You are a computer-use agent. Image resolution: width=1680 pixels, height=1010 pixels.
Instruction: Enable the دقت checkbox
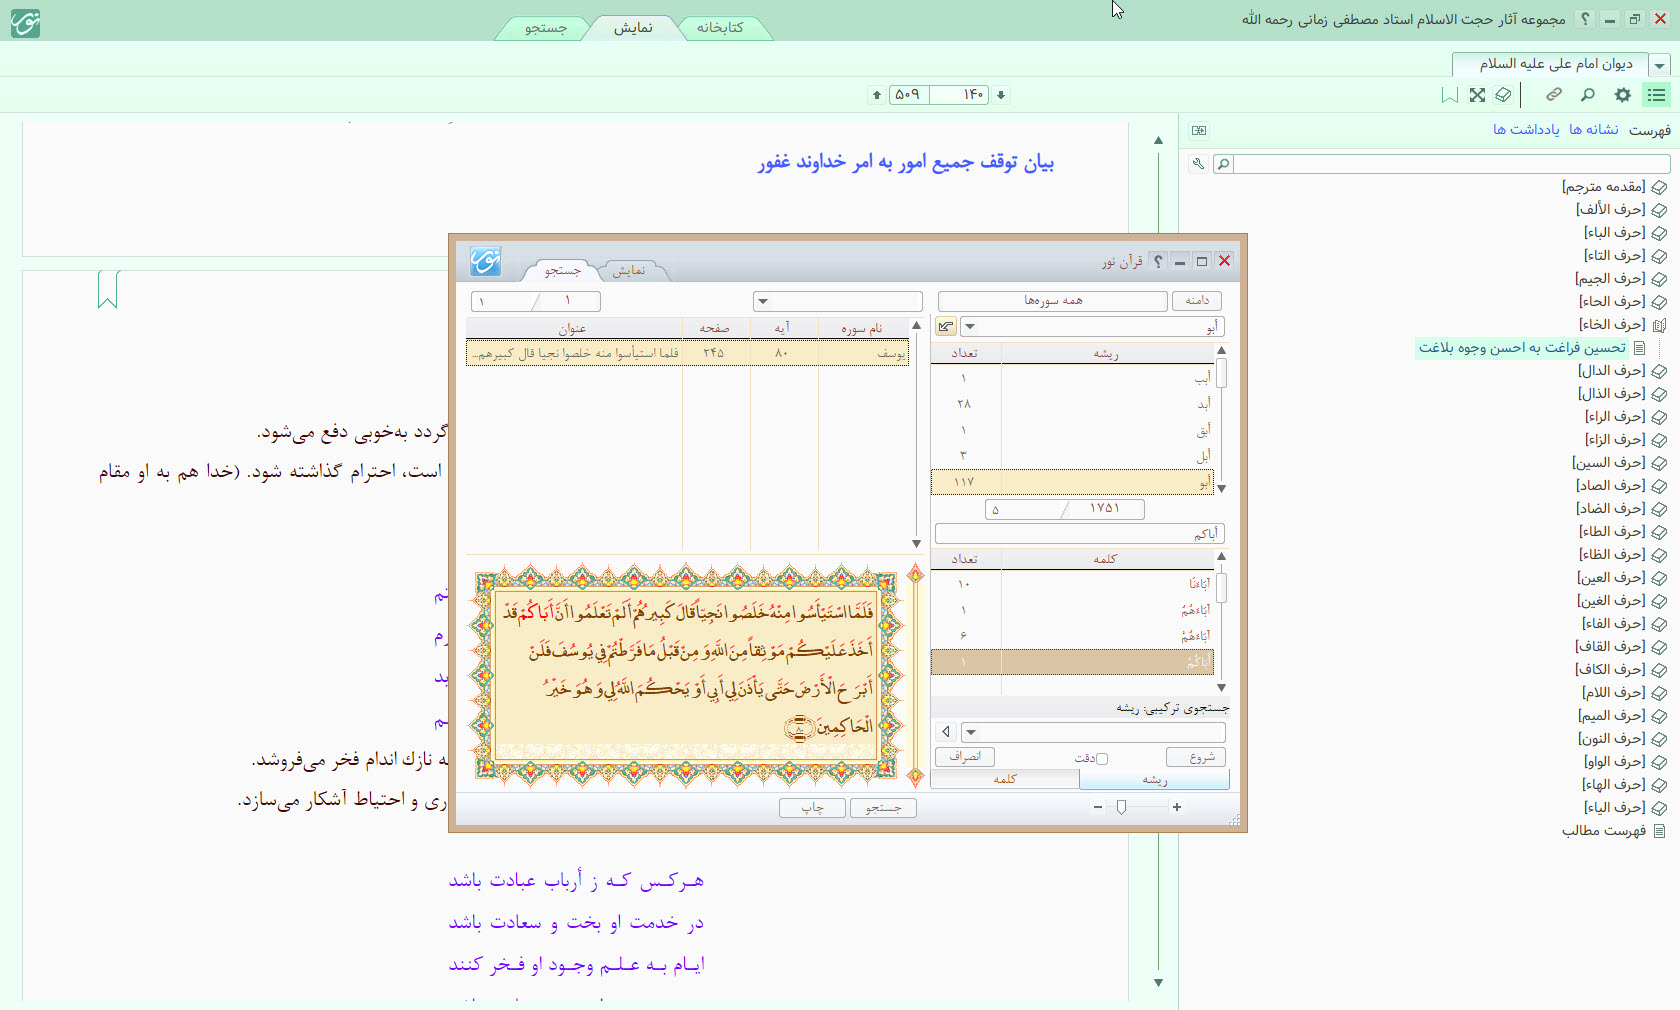click(x=1102, y=759)
